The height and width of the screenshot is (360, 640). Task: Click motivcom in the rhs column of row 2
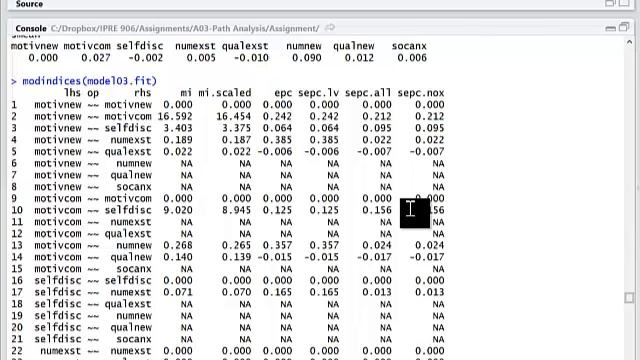(128, 116)
